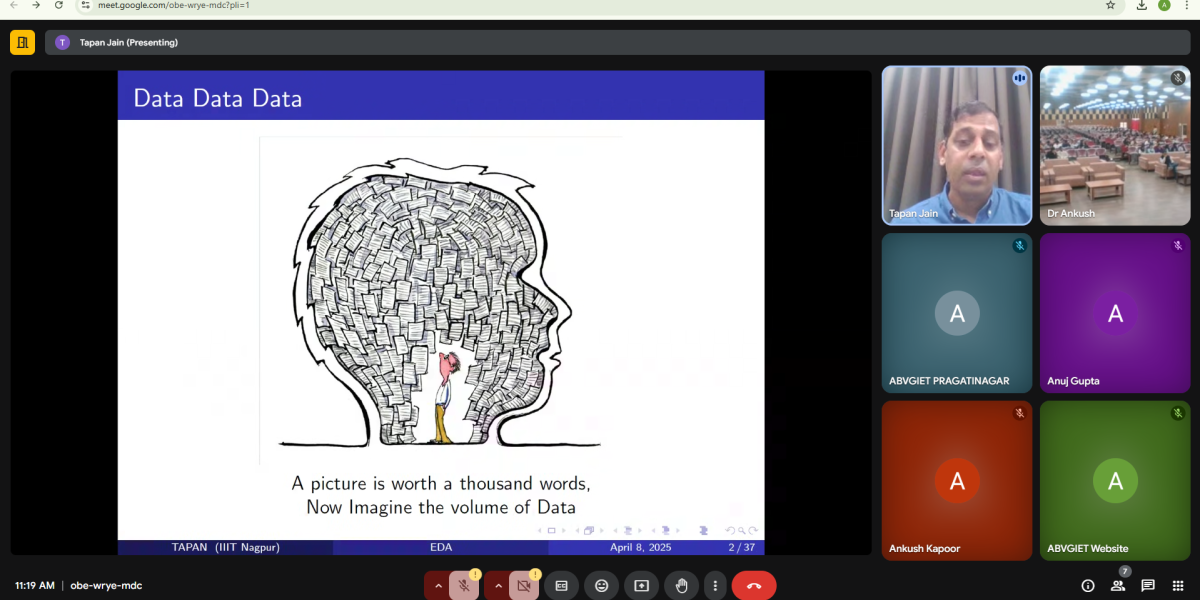Open Chrome profile avatar
1200x600 pixels.
(1164, 5)
